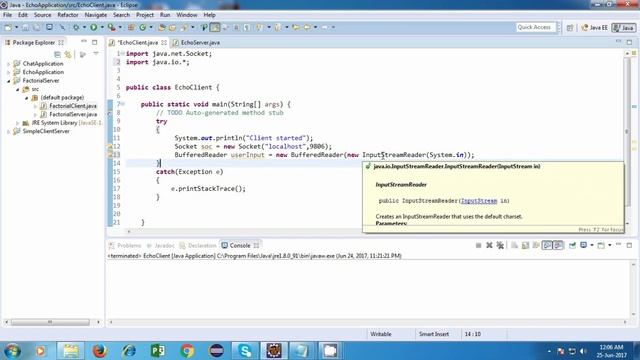
Task: Click the Open Task folder icon
Action: click(172, 27)
